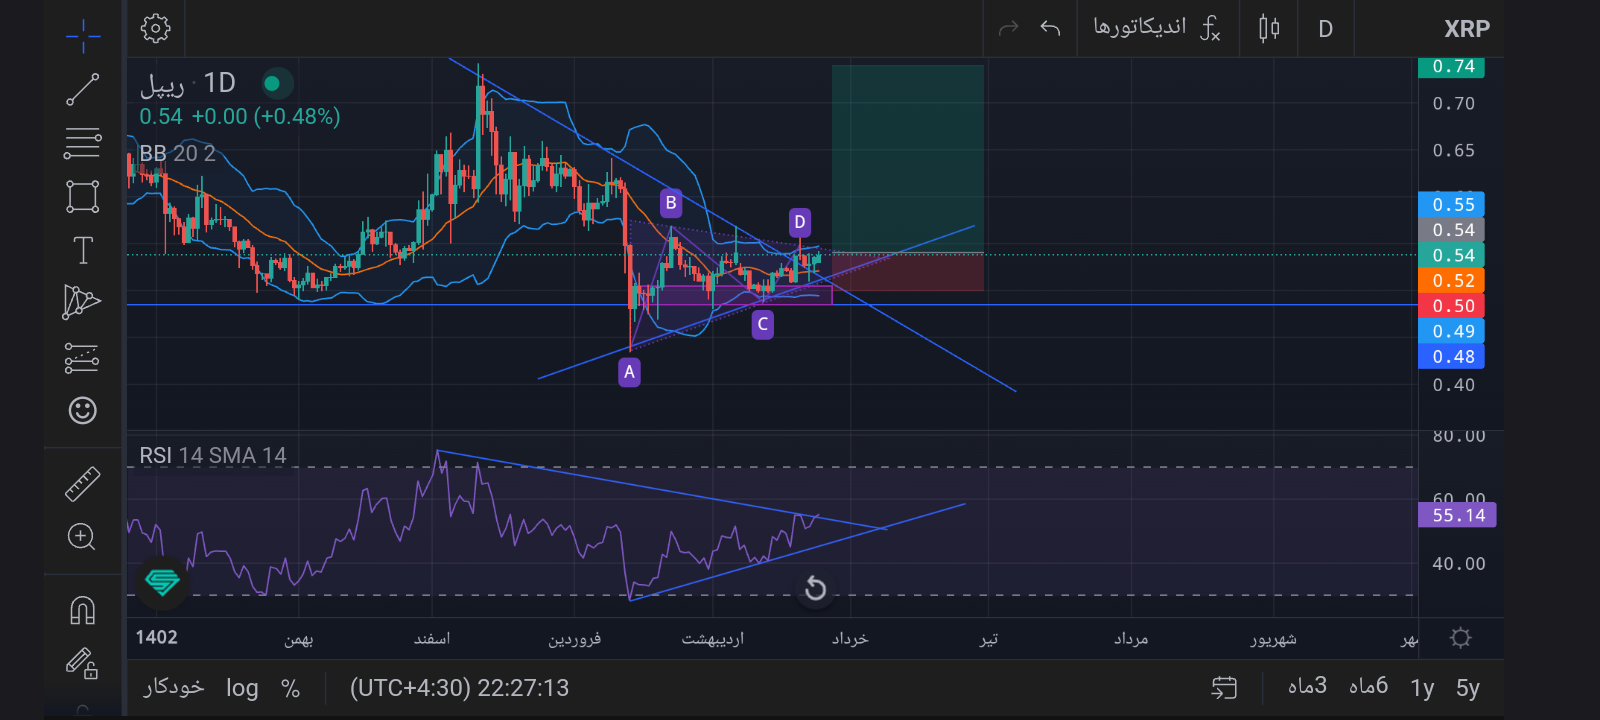Click the zoom in magnifier tool

pyautogui.click(x=83, y=537)
